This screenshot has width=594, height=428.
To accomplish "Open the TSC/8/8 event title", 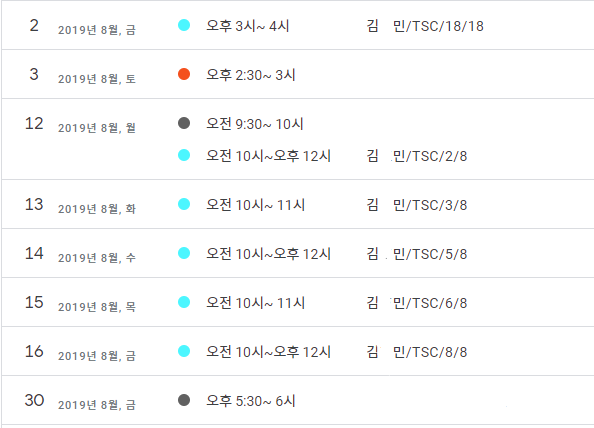I will 417,351.
